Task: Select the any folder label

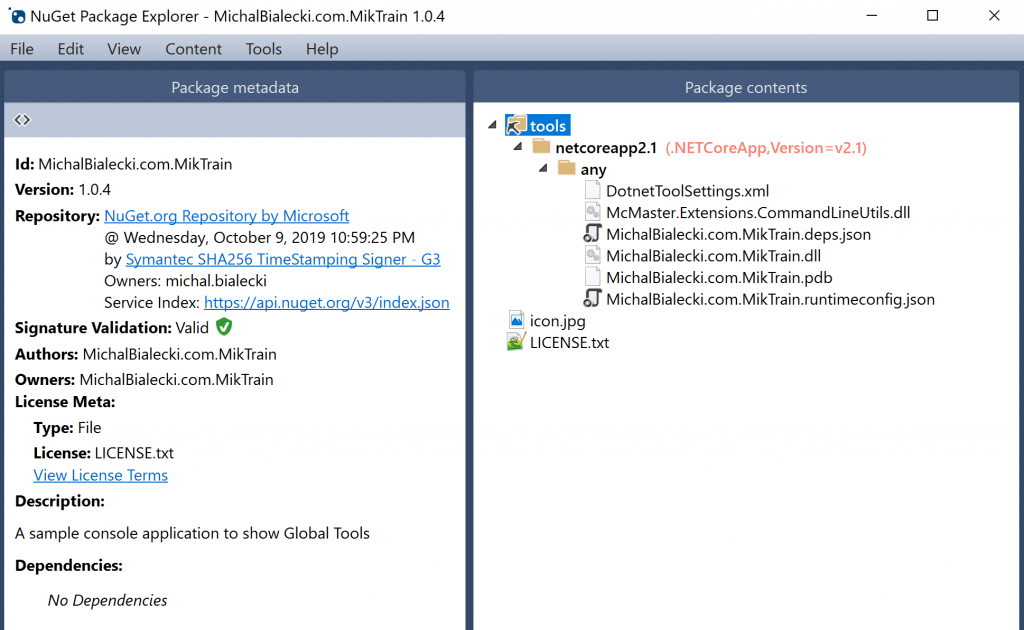Action: 594,170
